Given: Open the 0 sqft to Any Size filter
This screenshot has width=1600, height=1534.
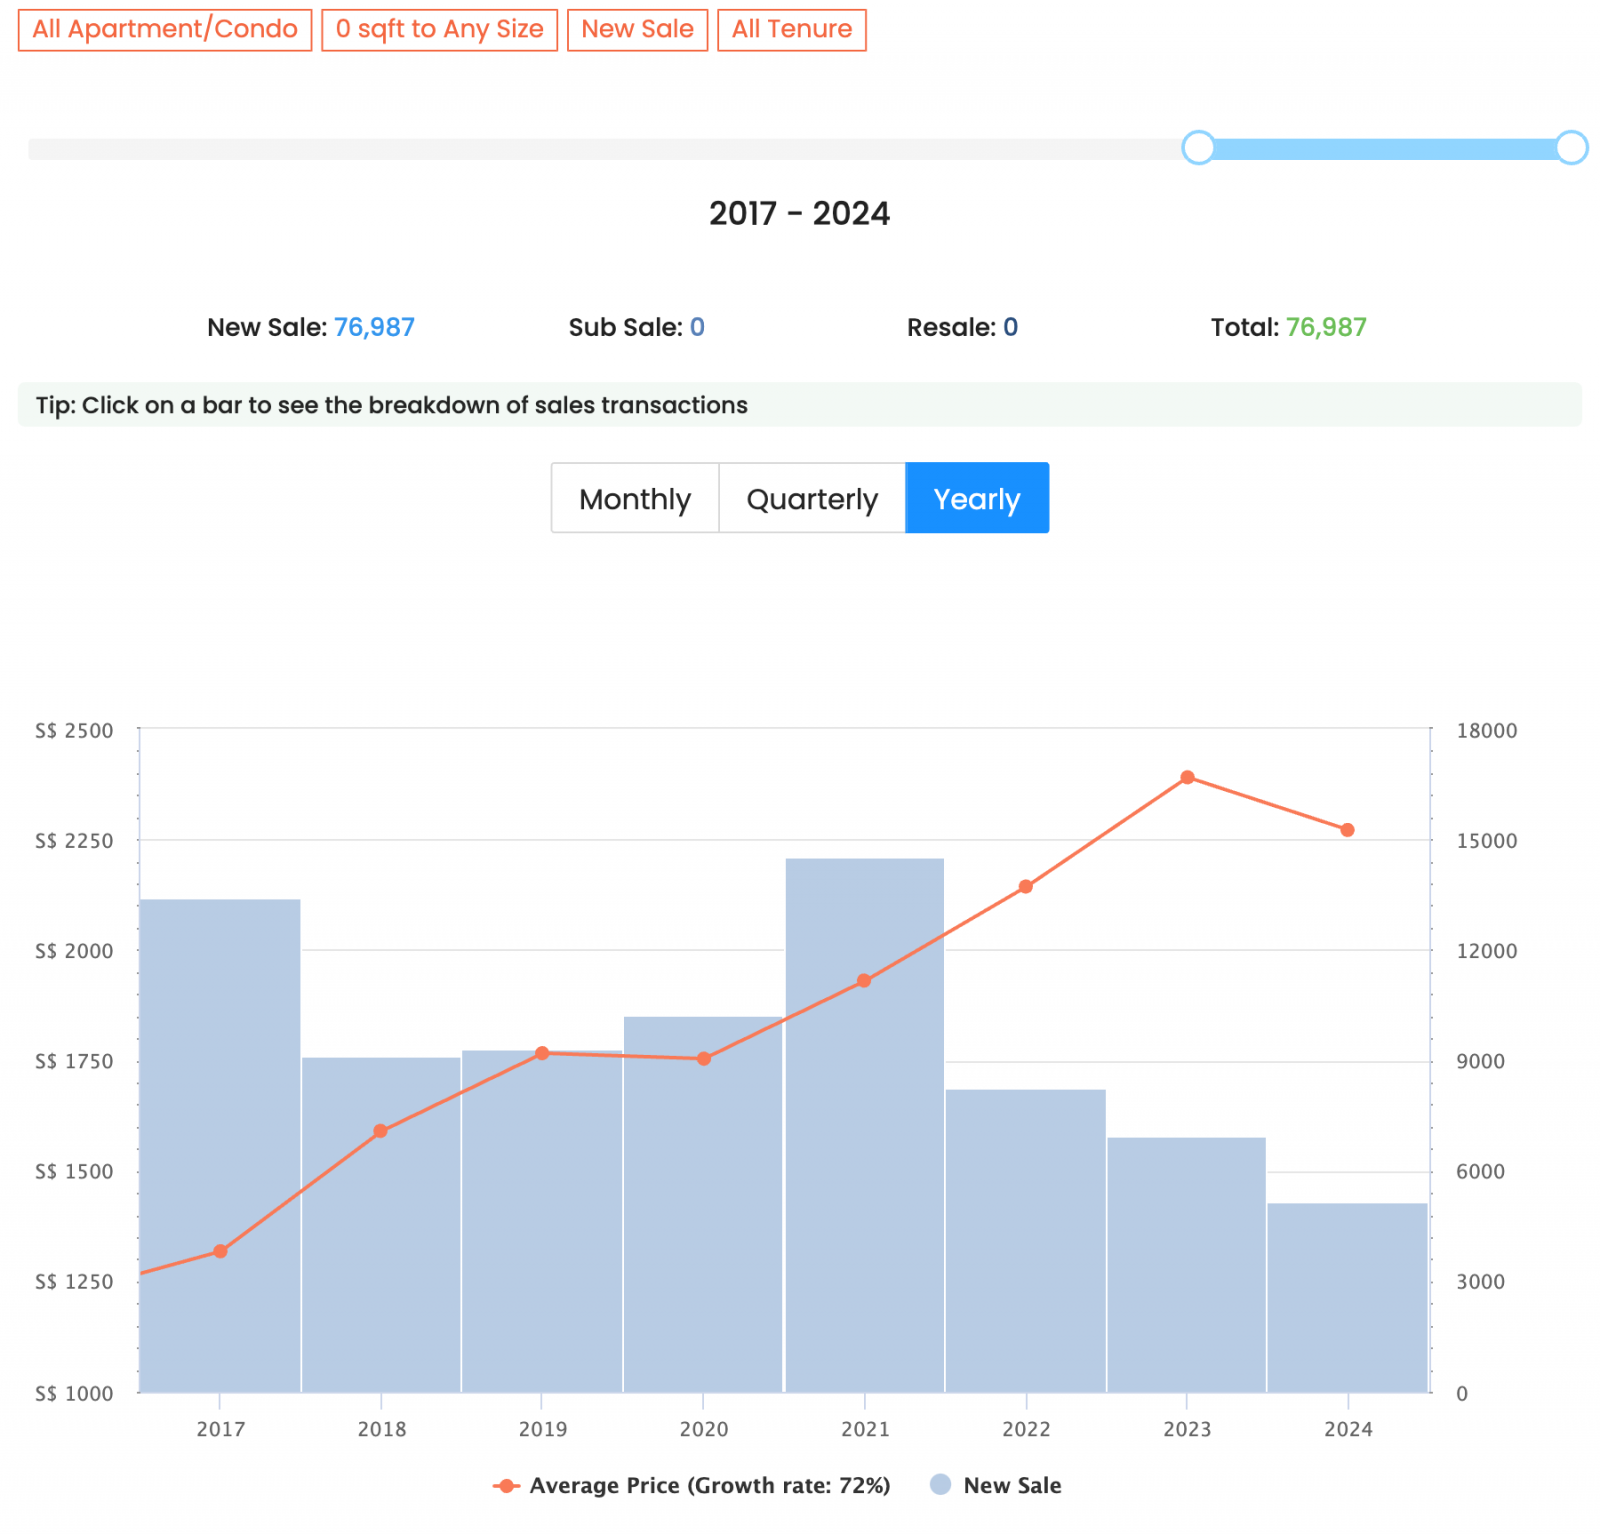Looking at the screenshot, I should coord(439,29).
